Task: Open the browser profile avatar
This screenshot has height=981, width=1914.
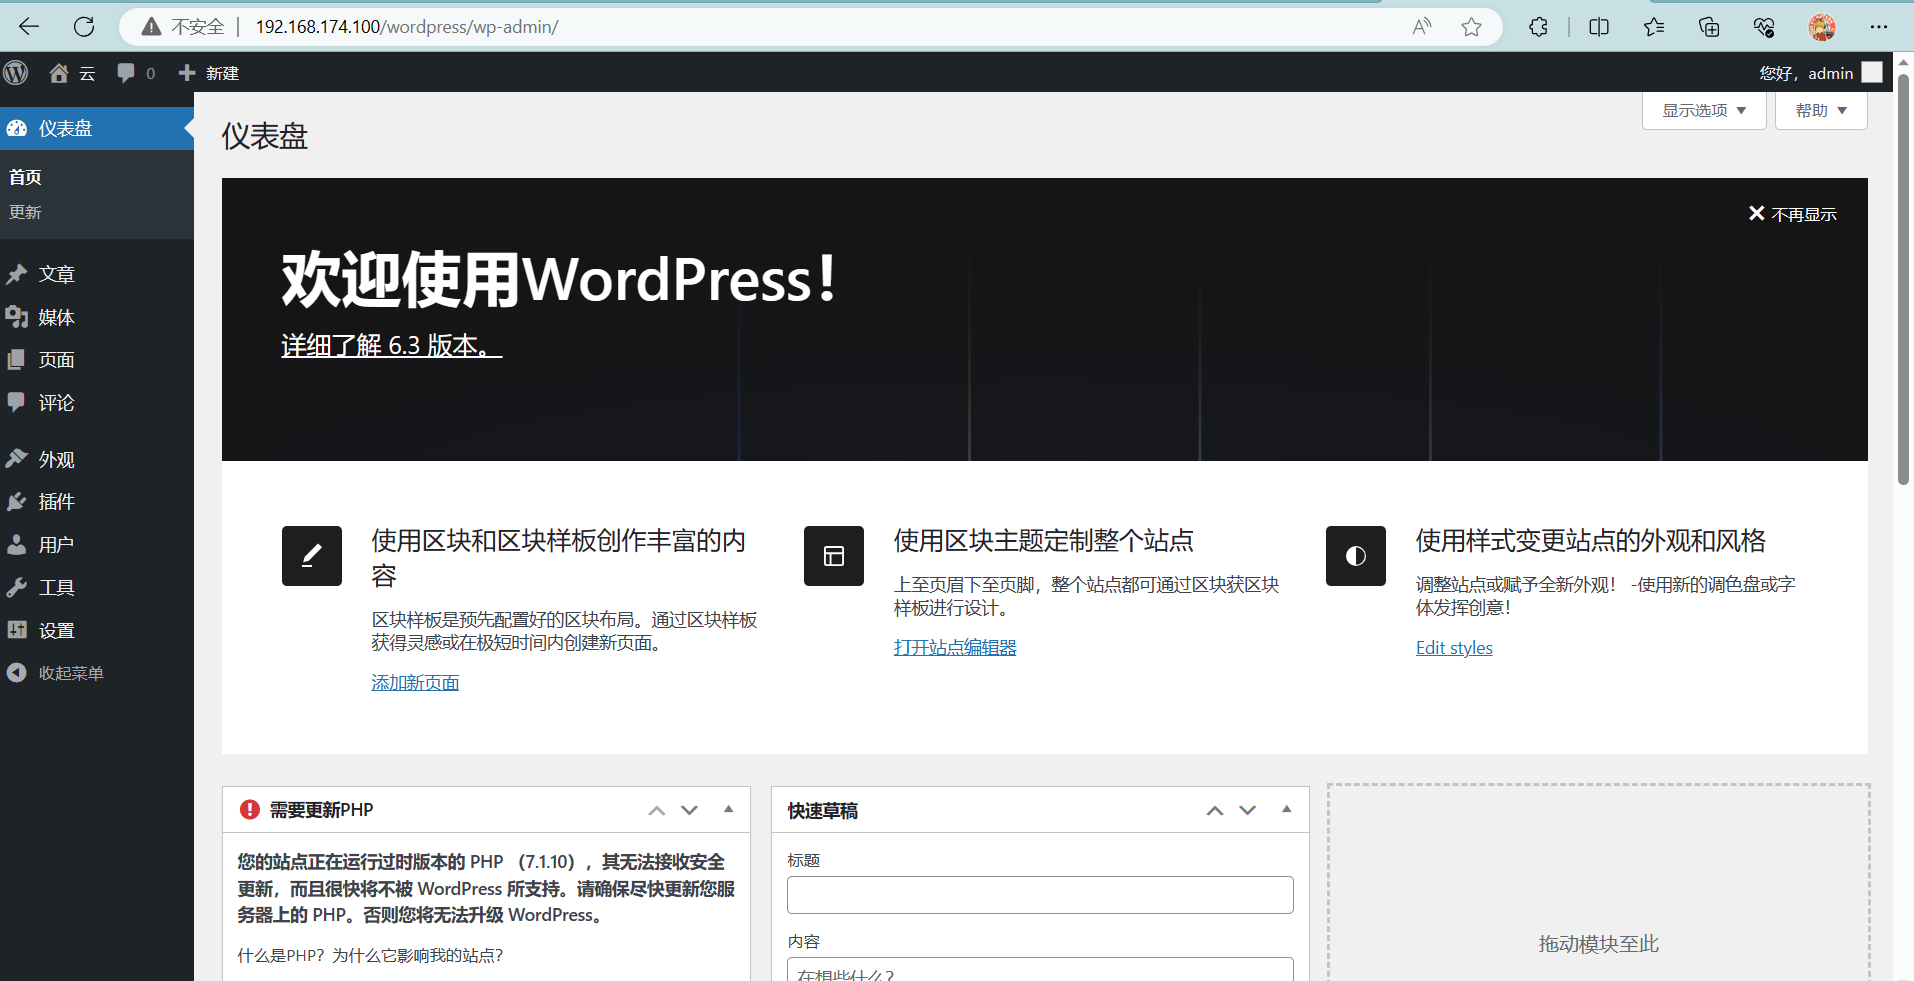Action: click(x=1822, y=27)
